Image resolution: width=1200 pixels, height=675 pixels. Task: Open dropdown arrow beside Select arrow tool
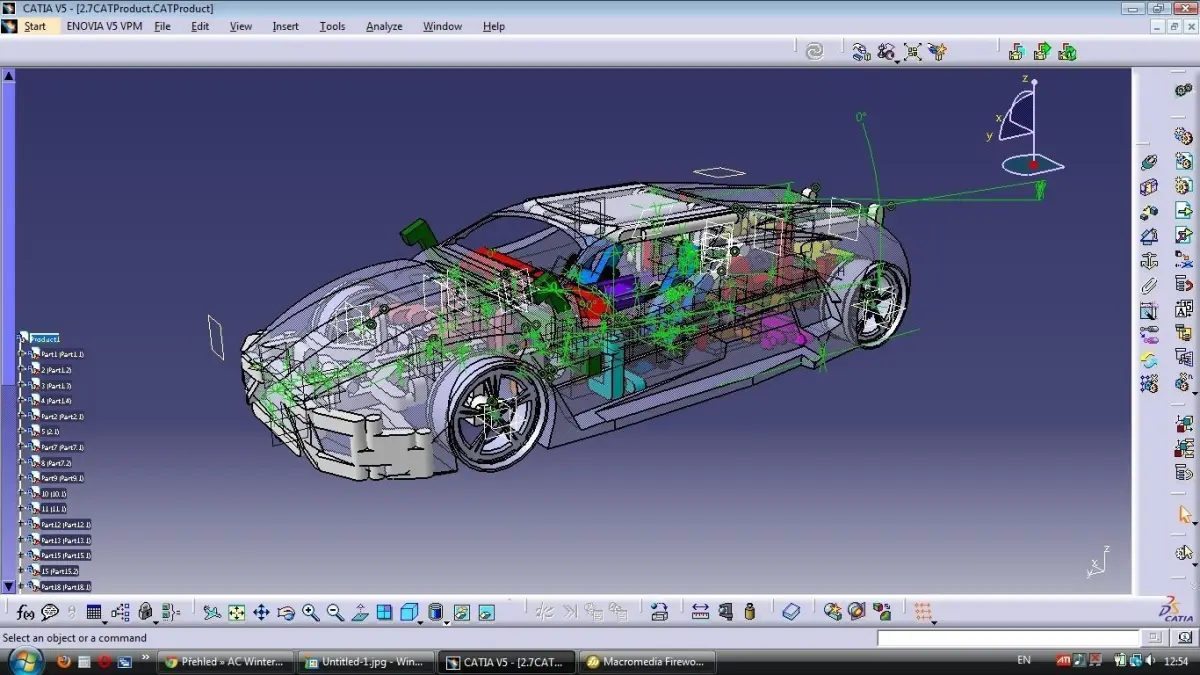1194,523
